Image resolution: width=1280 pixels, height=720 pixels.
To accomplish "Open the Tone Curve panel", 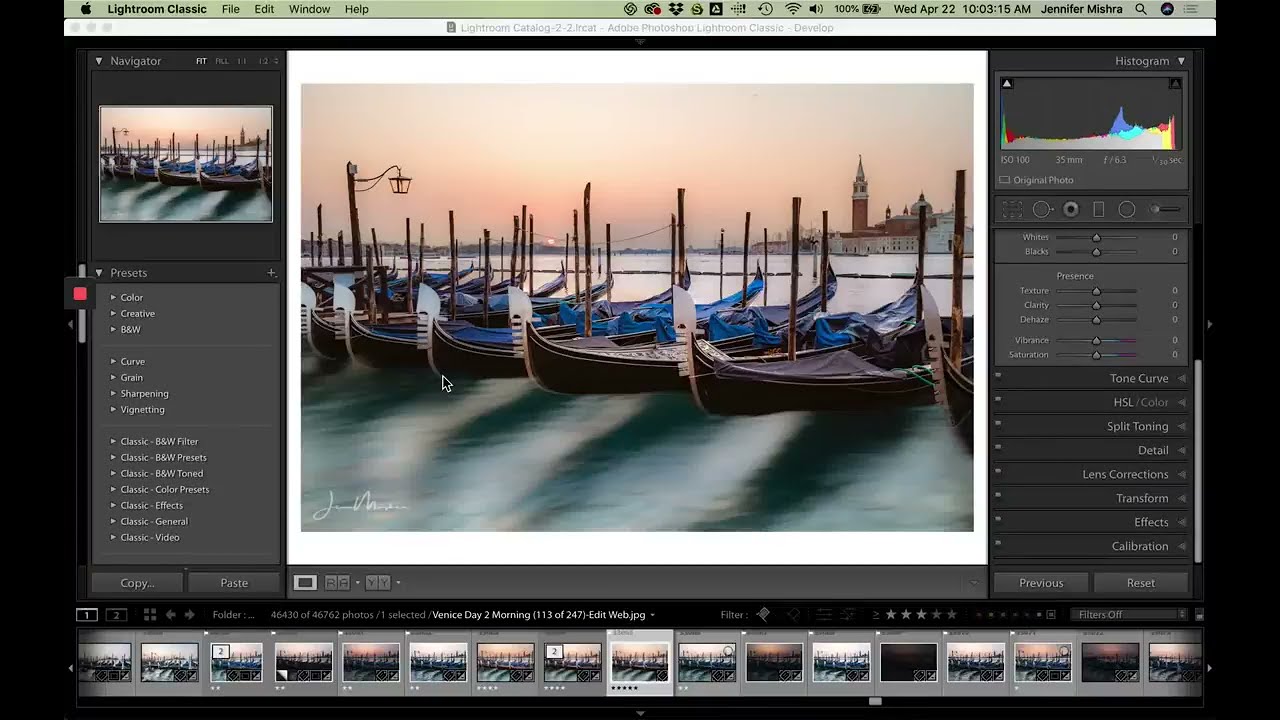I will click(x=1139, y=378).
